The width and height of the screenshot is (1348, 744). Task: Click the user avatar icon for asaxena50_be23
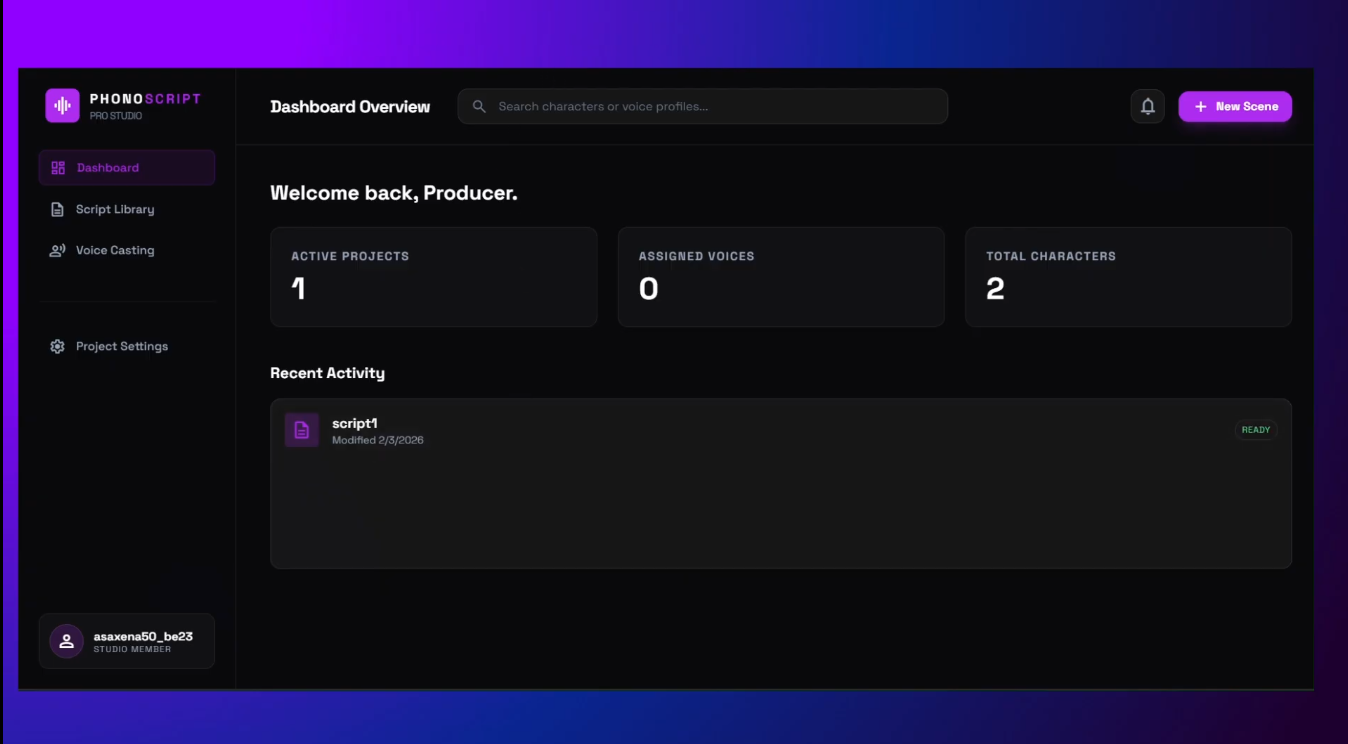tap(67, 641)
